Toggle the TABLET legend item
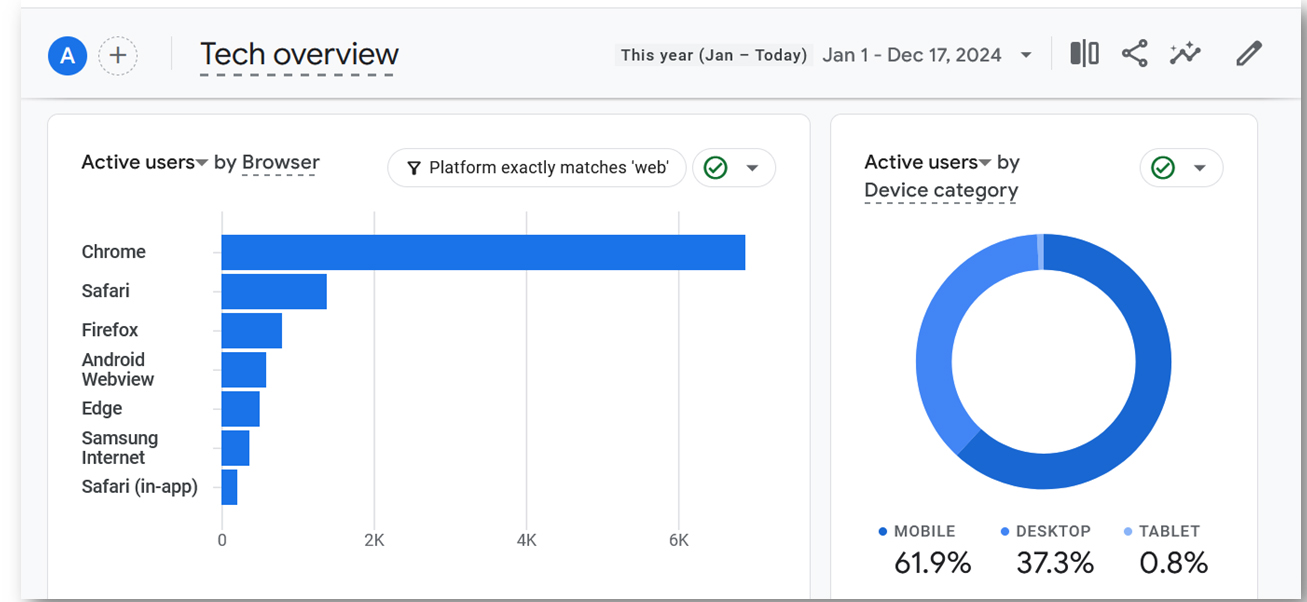1307x602 pixels. 1162,532
